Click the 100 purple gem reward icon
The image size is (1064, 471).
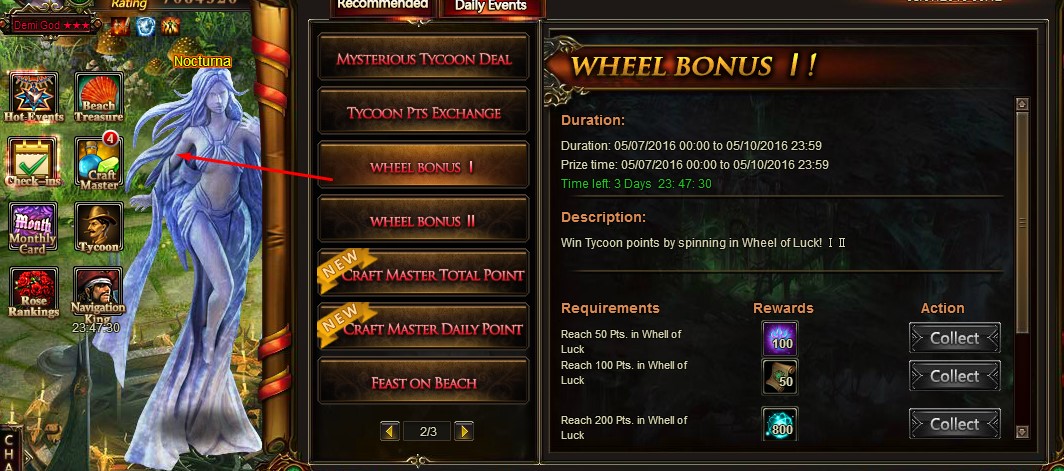780,338
